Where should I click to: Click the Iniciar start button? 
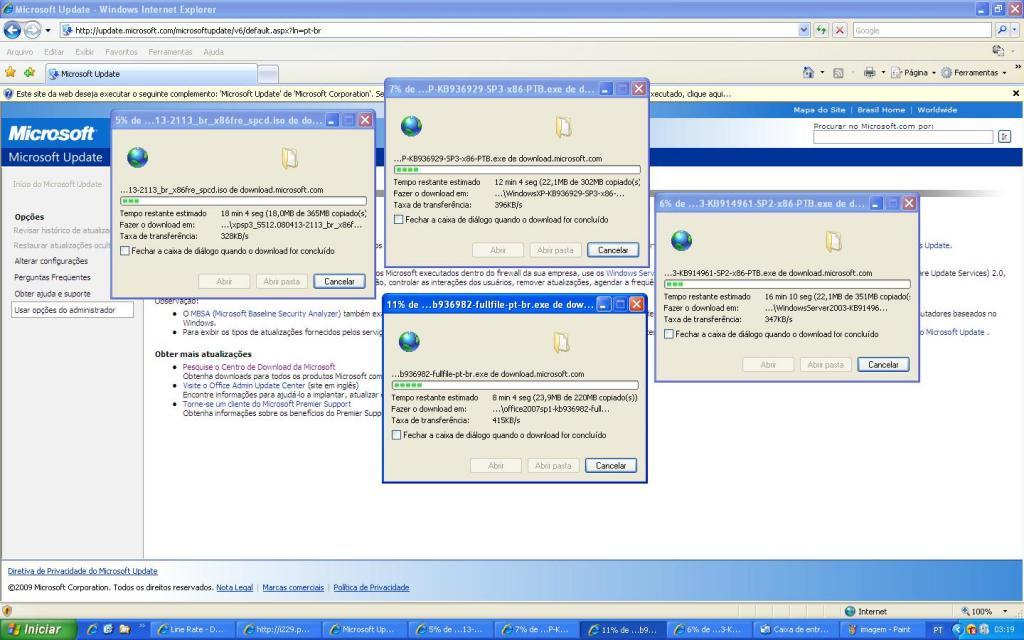point(39,630)
